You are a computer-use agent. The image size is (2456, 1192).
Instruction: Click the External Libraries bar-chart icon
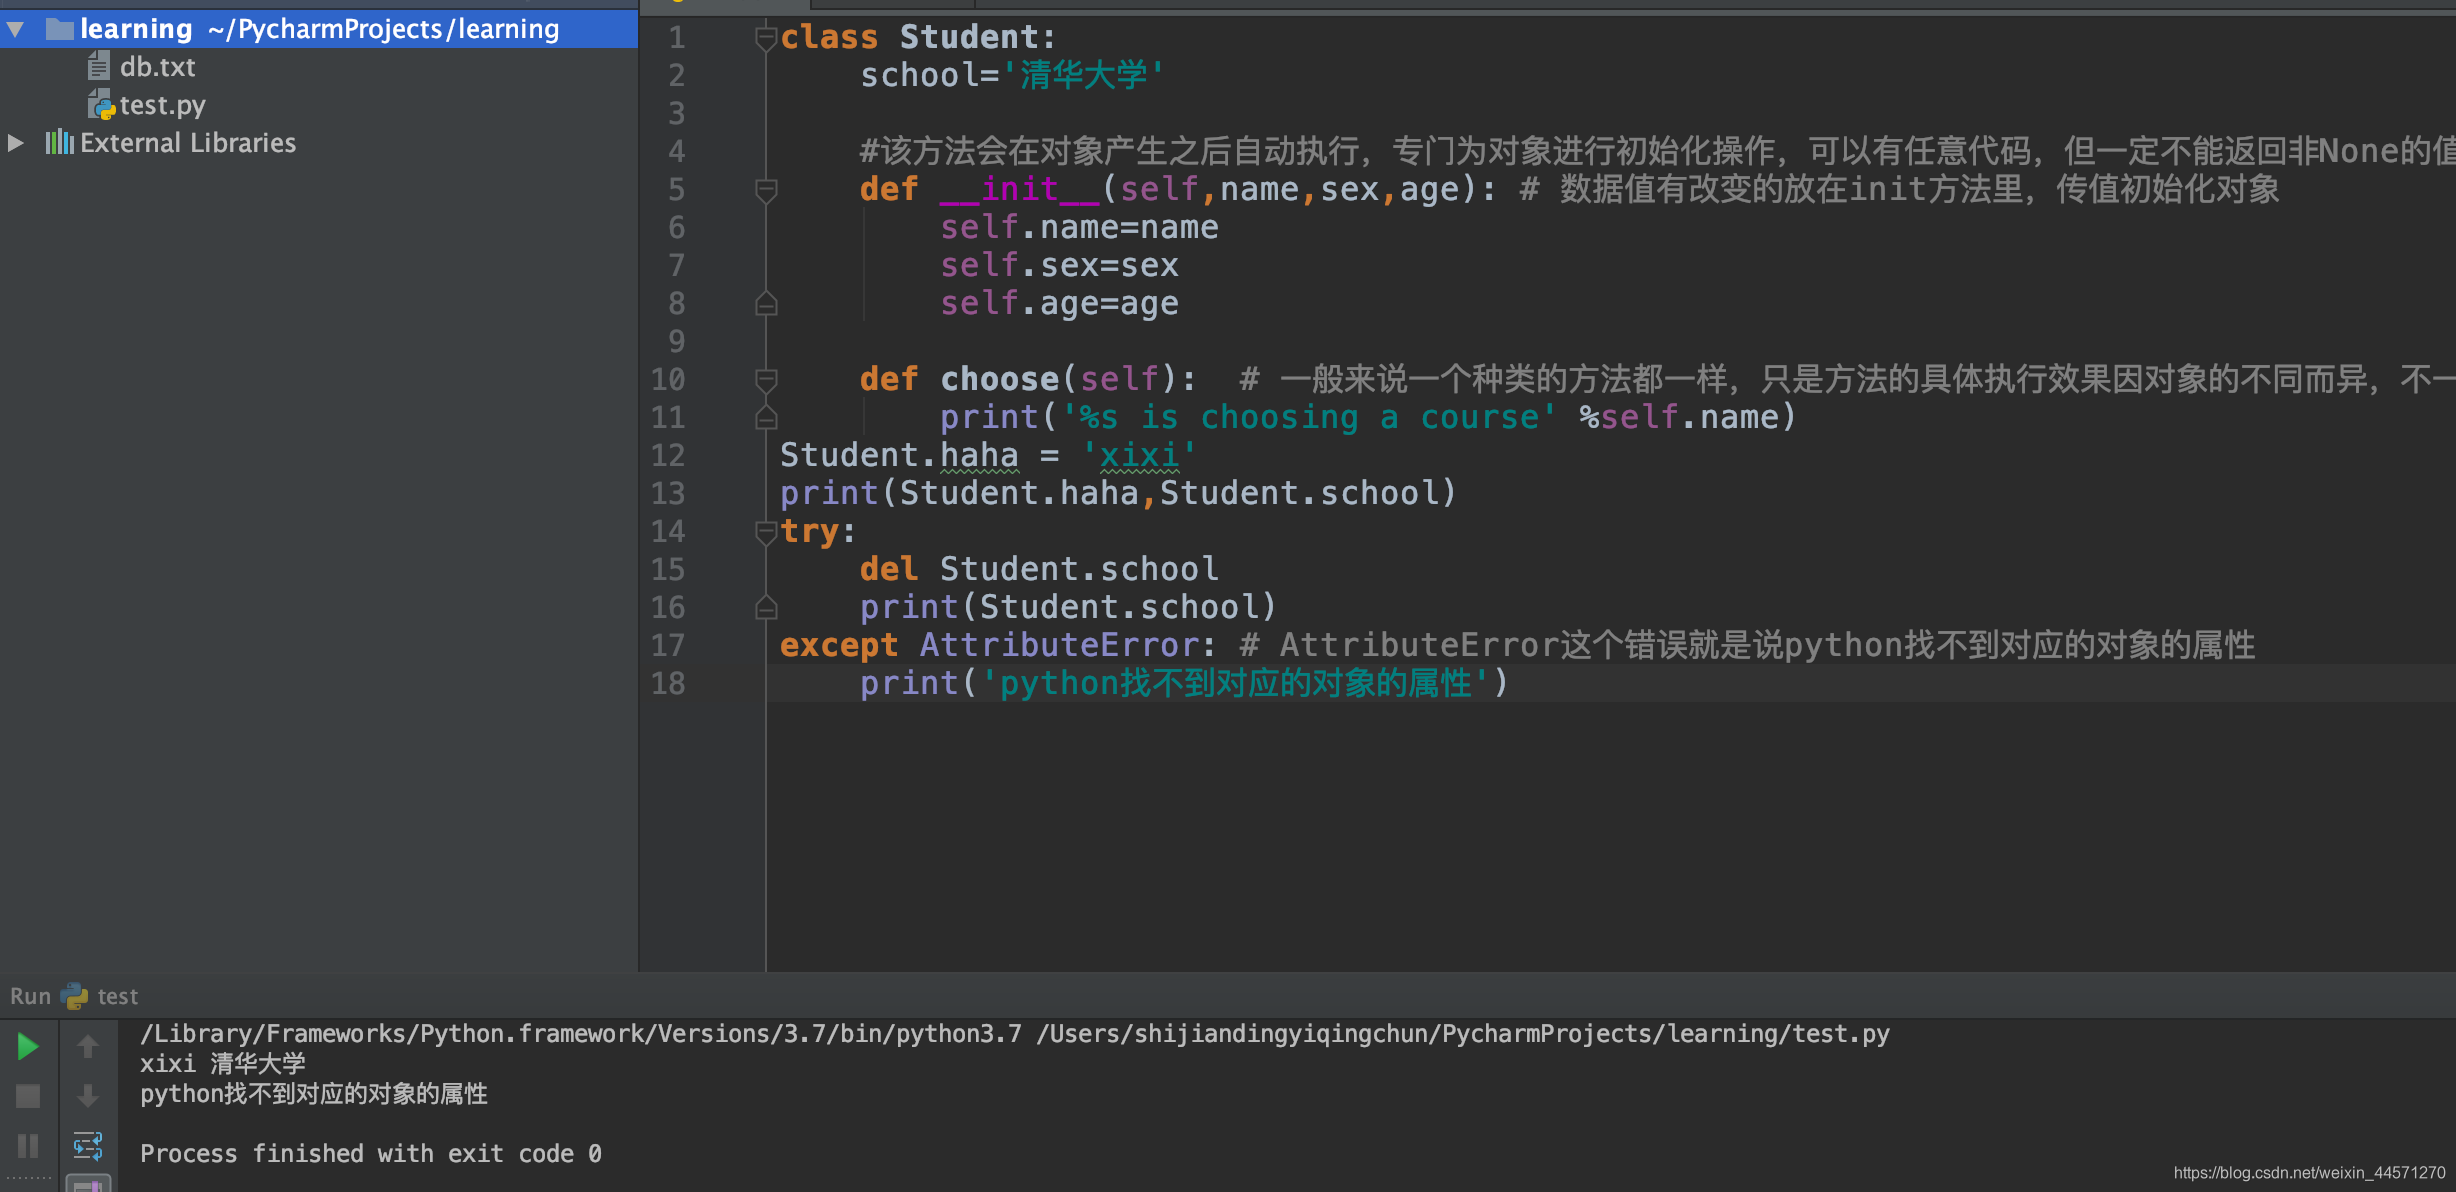tap(59, 142)
